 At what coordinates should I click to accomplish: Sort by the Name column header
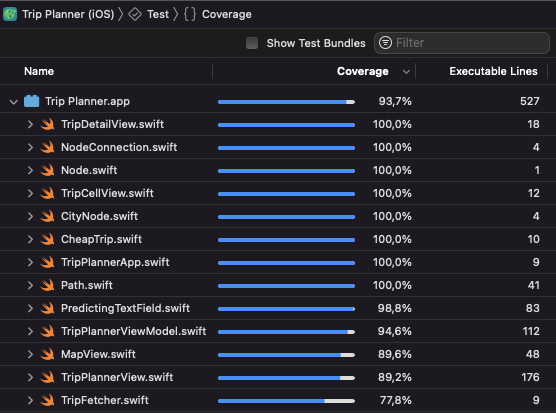(x=39, y=71)
